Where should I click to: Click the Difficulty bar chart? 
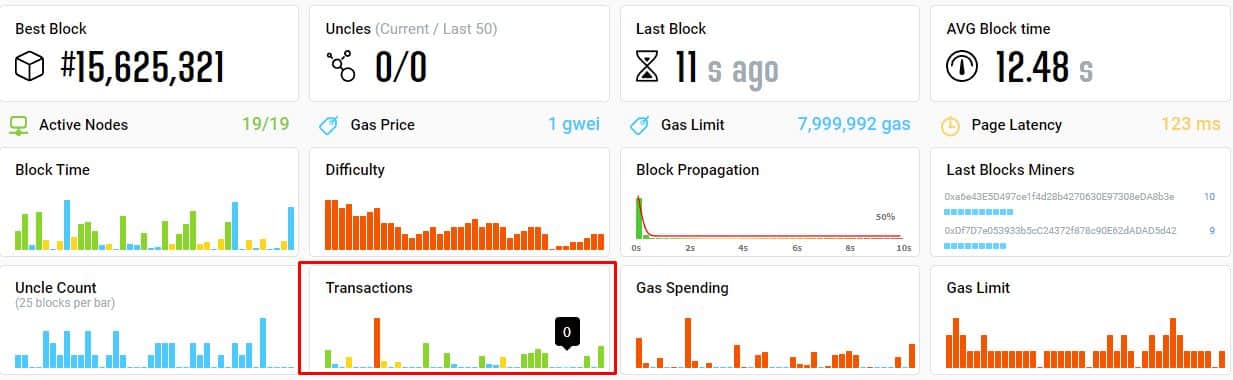click(464, 224)
